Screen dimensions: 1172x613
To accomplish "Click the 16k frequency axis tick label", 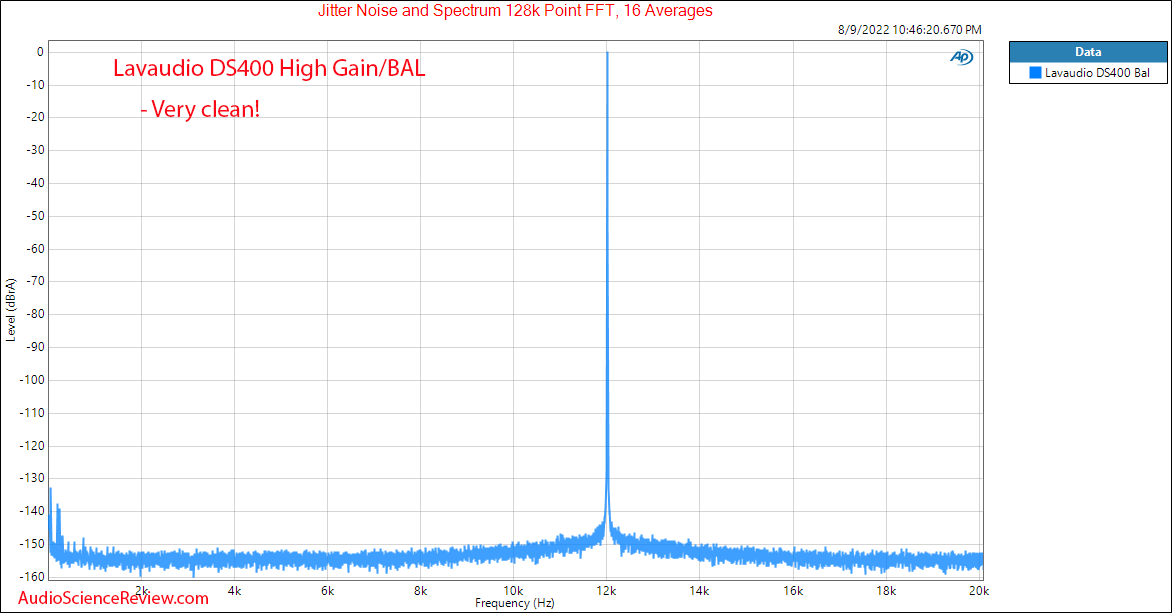I will pos(793,591).
